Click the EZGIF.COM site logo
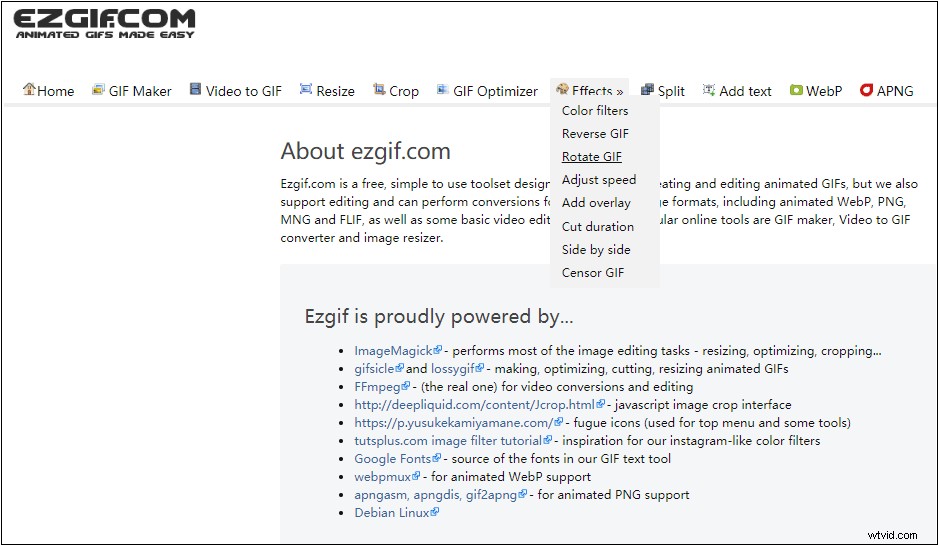This screenshot has width=938, height=545. pyautogui.click(x=105, y=24)
